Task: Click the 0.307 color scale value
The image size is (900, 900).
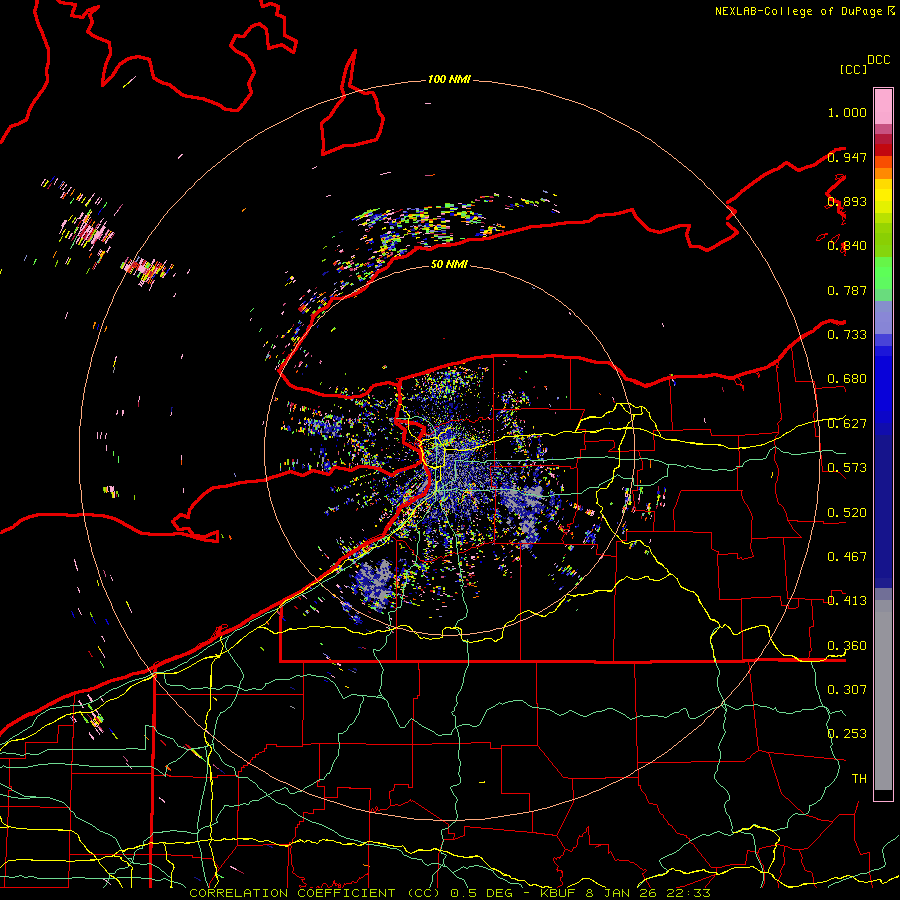Action: click(847, 689)
